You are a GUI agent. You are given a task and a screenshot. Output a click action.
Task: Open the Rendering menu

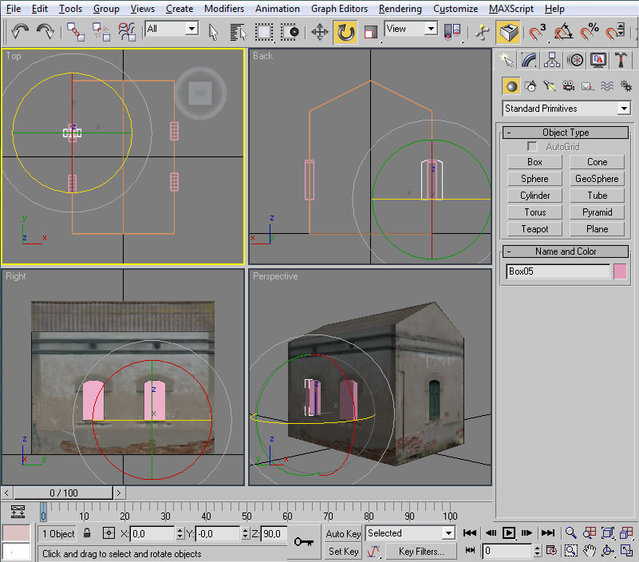[x=400, y=8]
